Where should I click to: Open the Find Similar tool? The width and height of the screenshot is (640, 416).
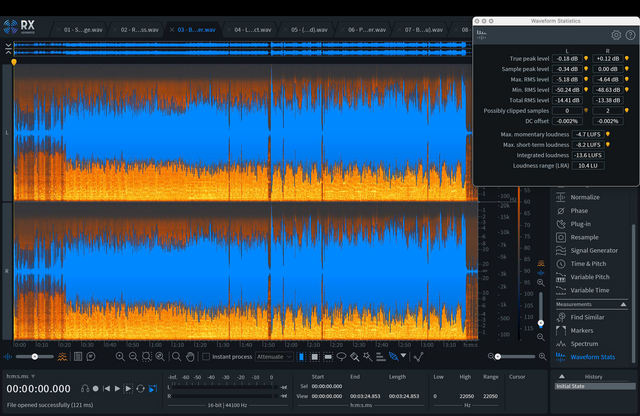click(x=589, y=316)
